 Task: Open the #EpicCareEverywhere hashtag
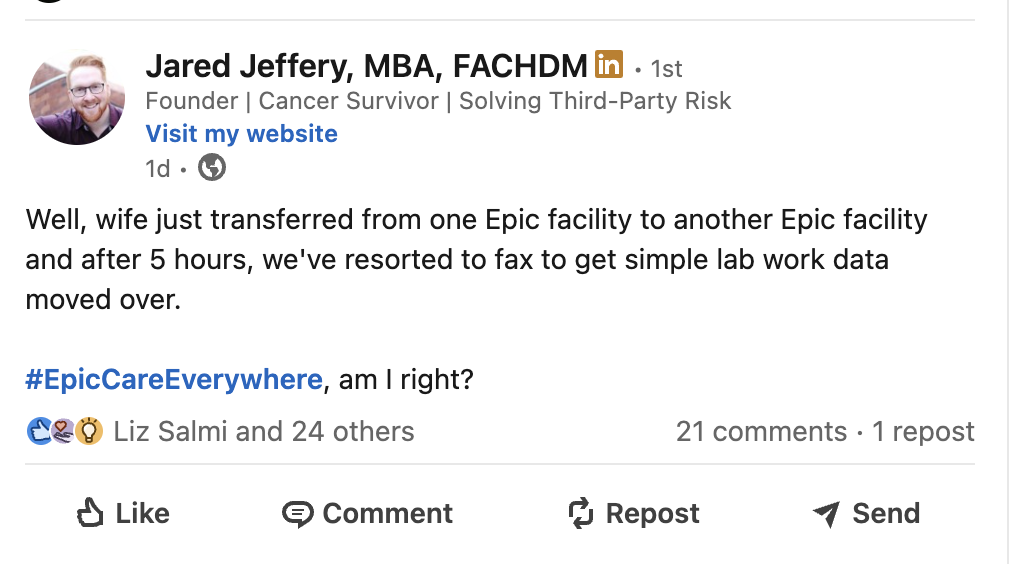coord(174,380)
